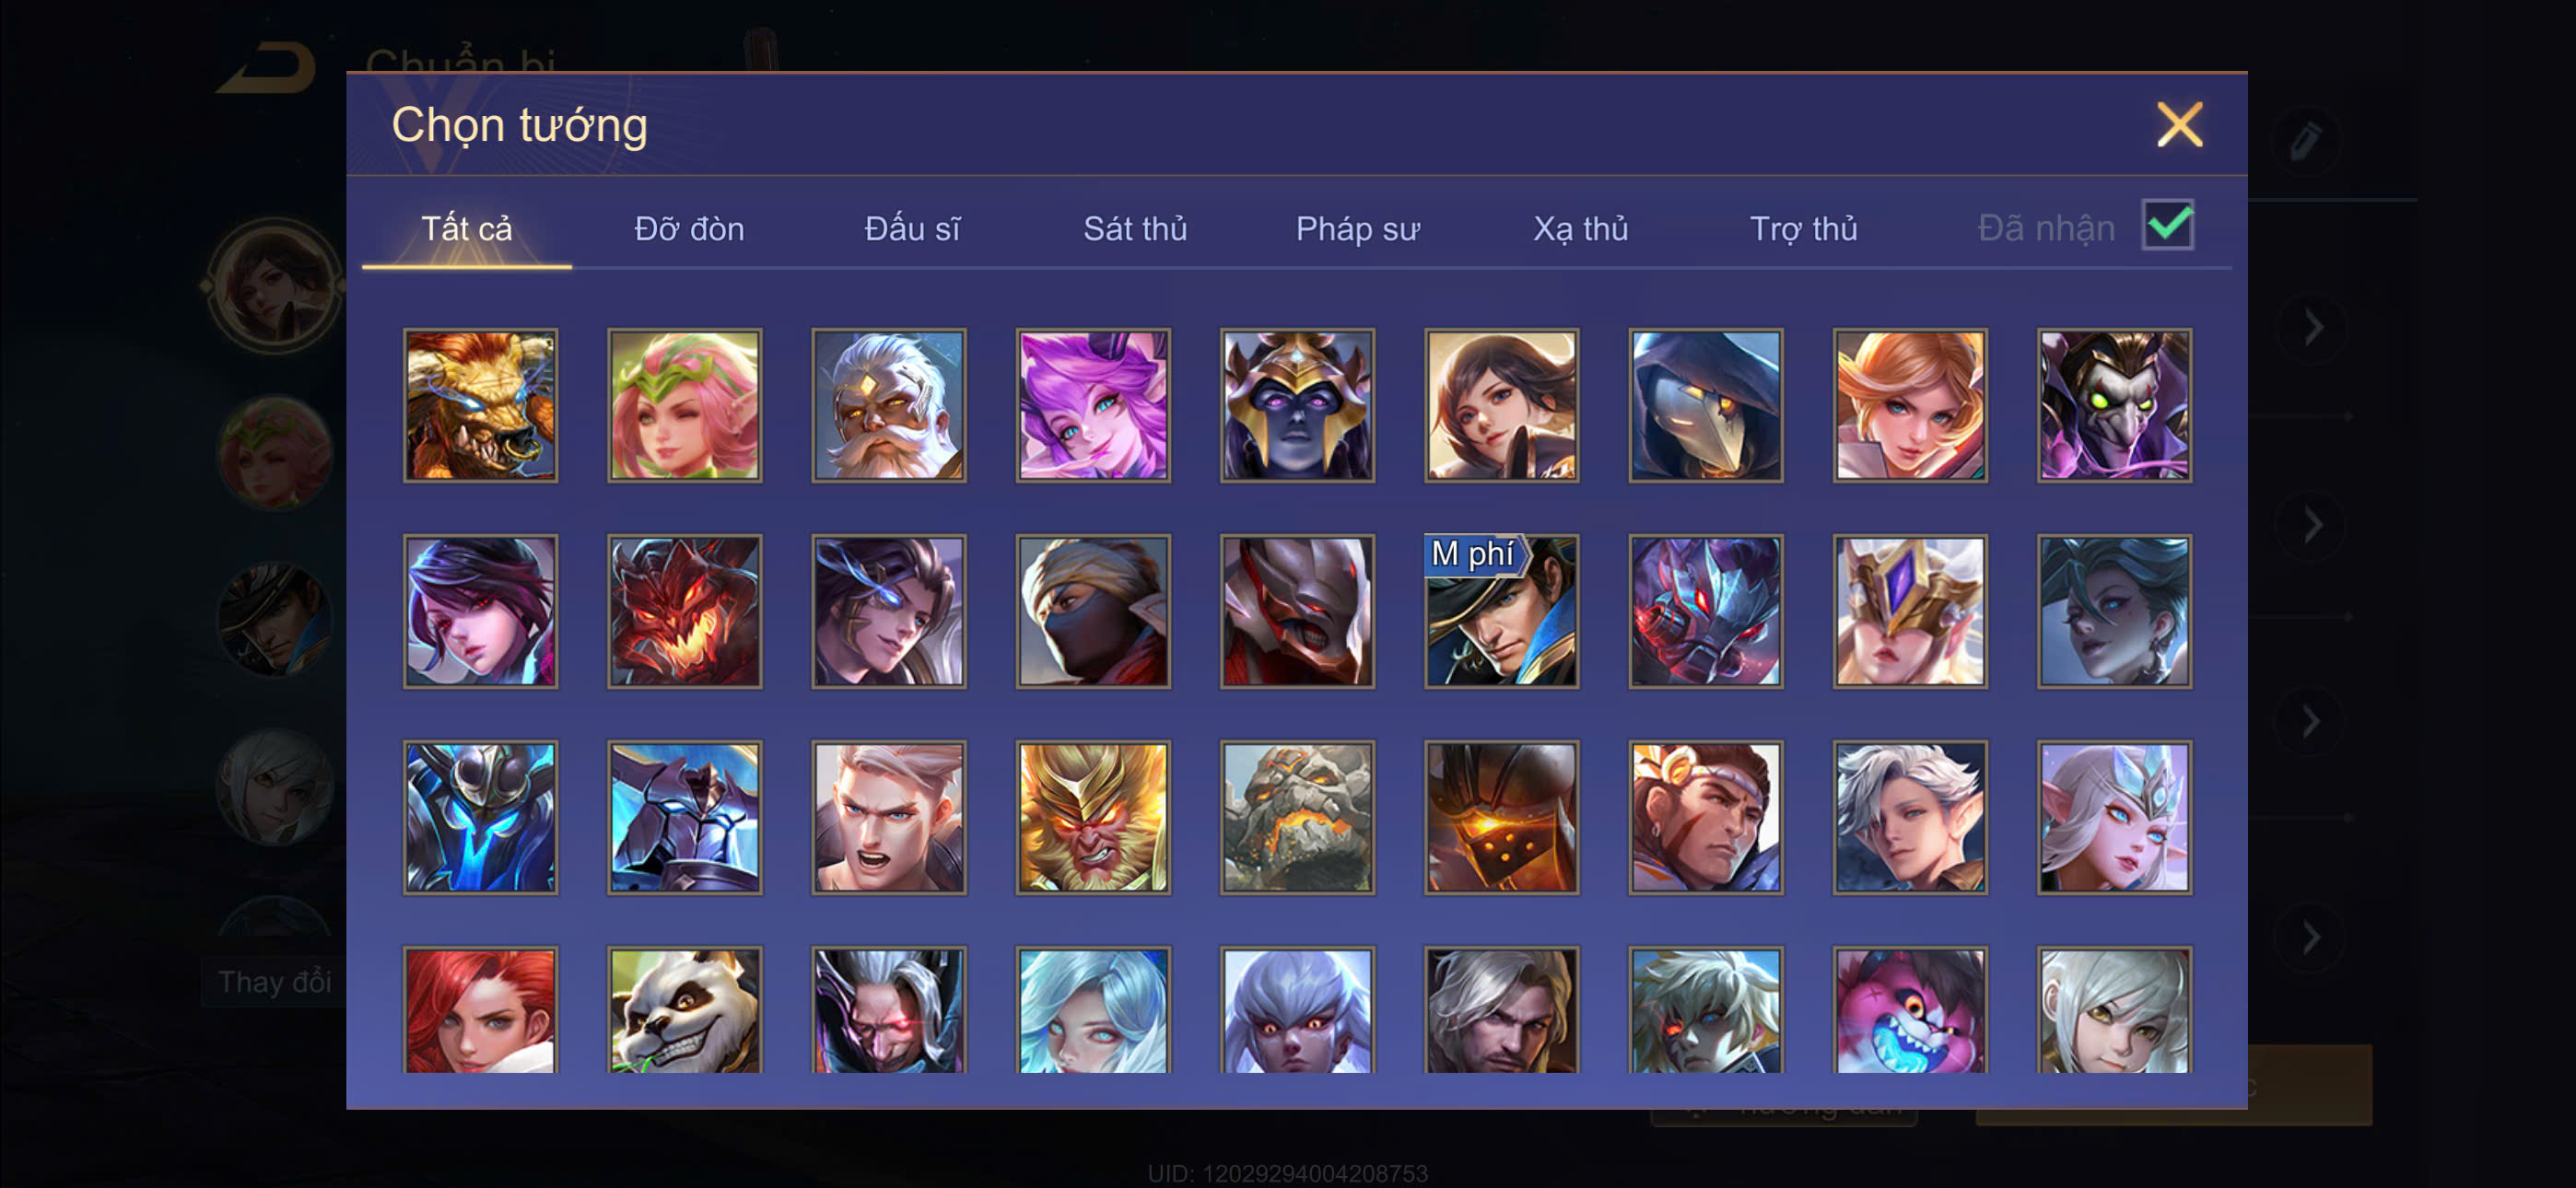Select the red-haired female hero portrait
The height and width of the screenshot is (1188, 2576).
(x=480, y=1010)
